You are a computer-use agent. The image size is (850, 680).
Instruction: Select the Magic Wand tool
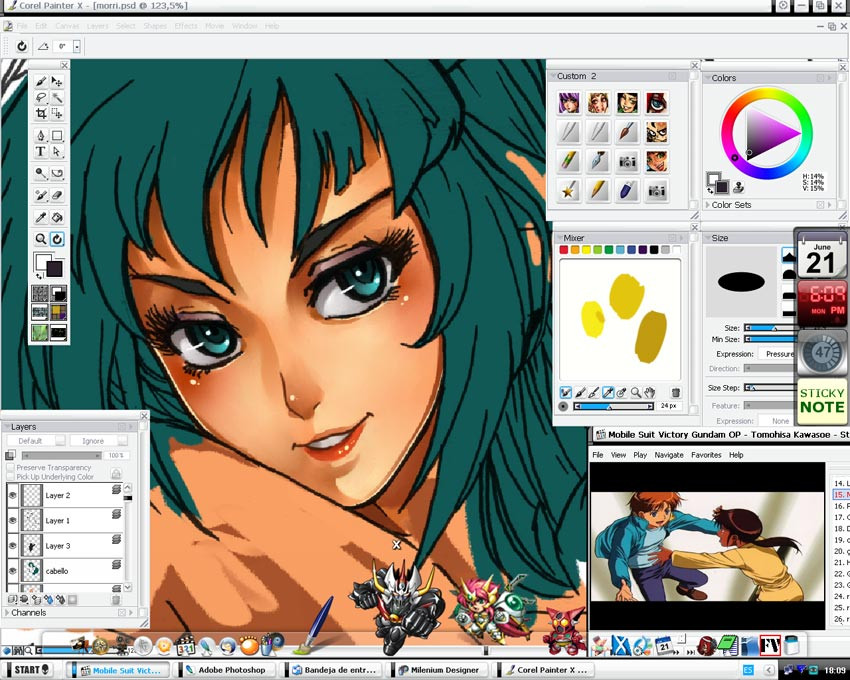[57, 98]
